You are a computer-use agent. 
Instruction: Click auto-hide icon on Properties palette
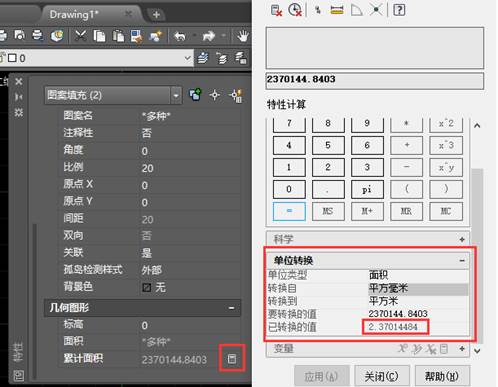click(x=19, y=97)
